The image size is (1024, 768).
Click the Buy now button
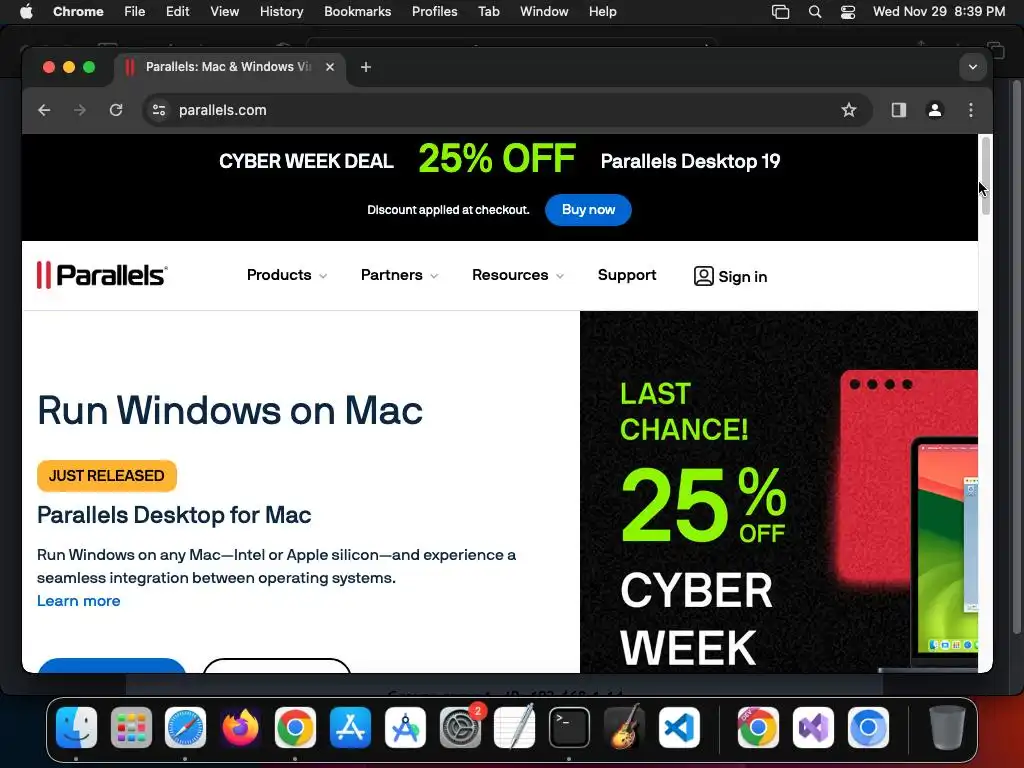[588, 210]
